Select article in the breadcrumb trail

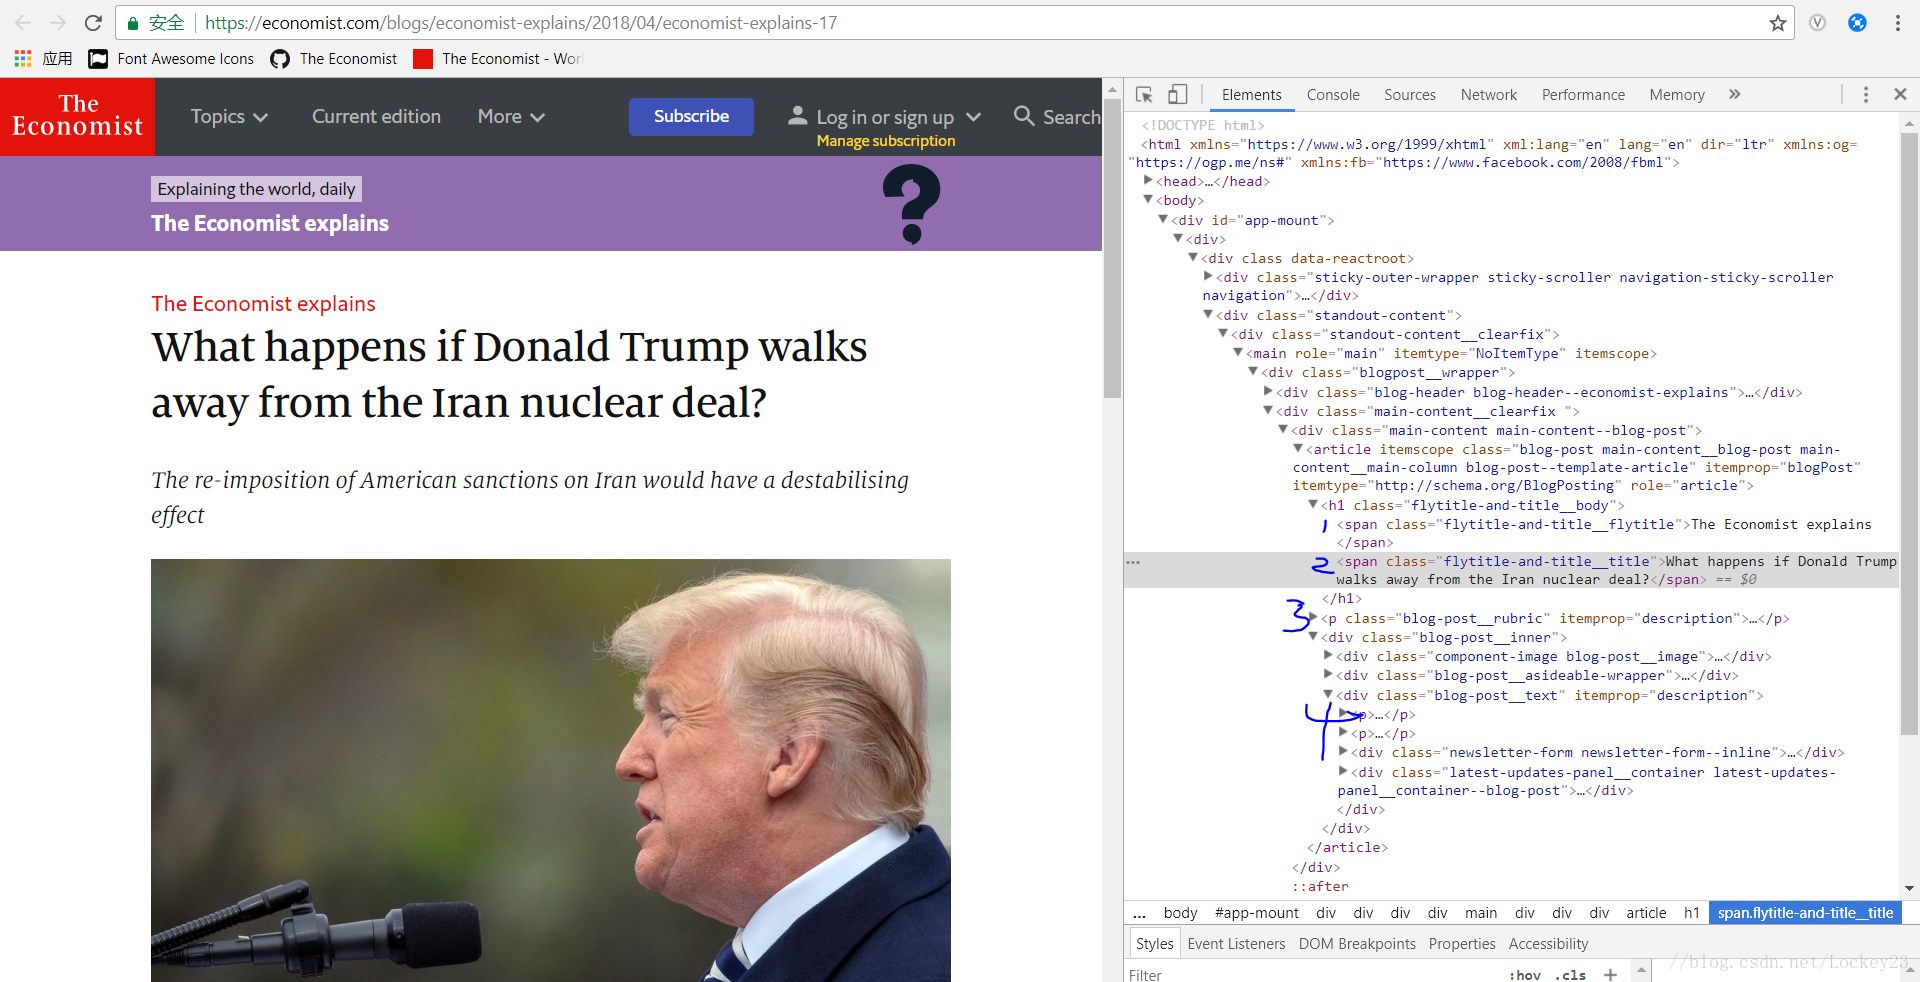click(1646, 913)
